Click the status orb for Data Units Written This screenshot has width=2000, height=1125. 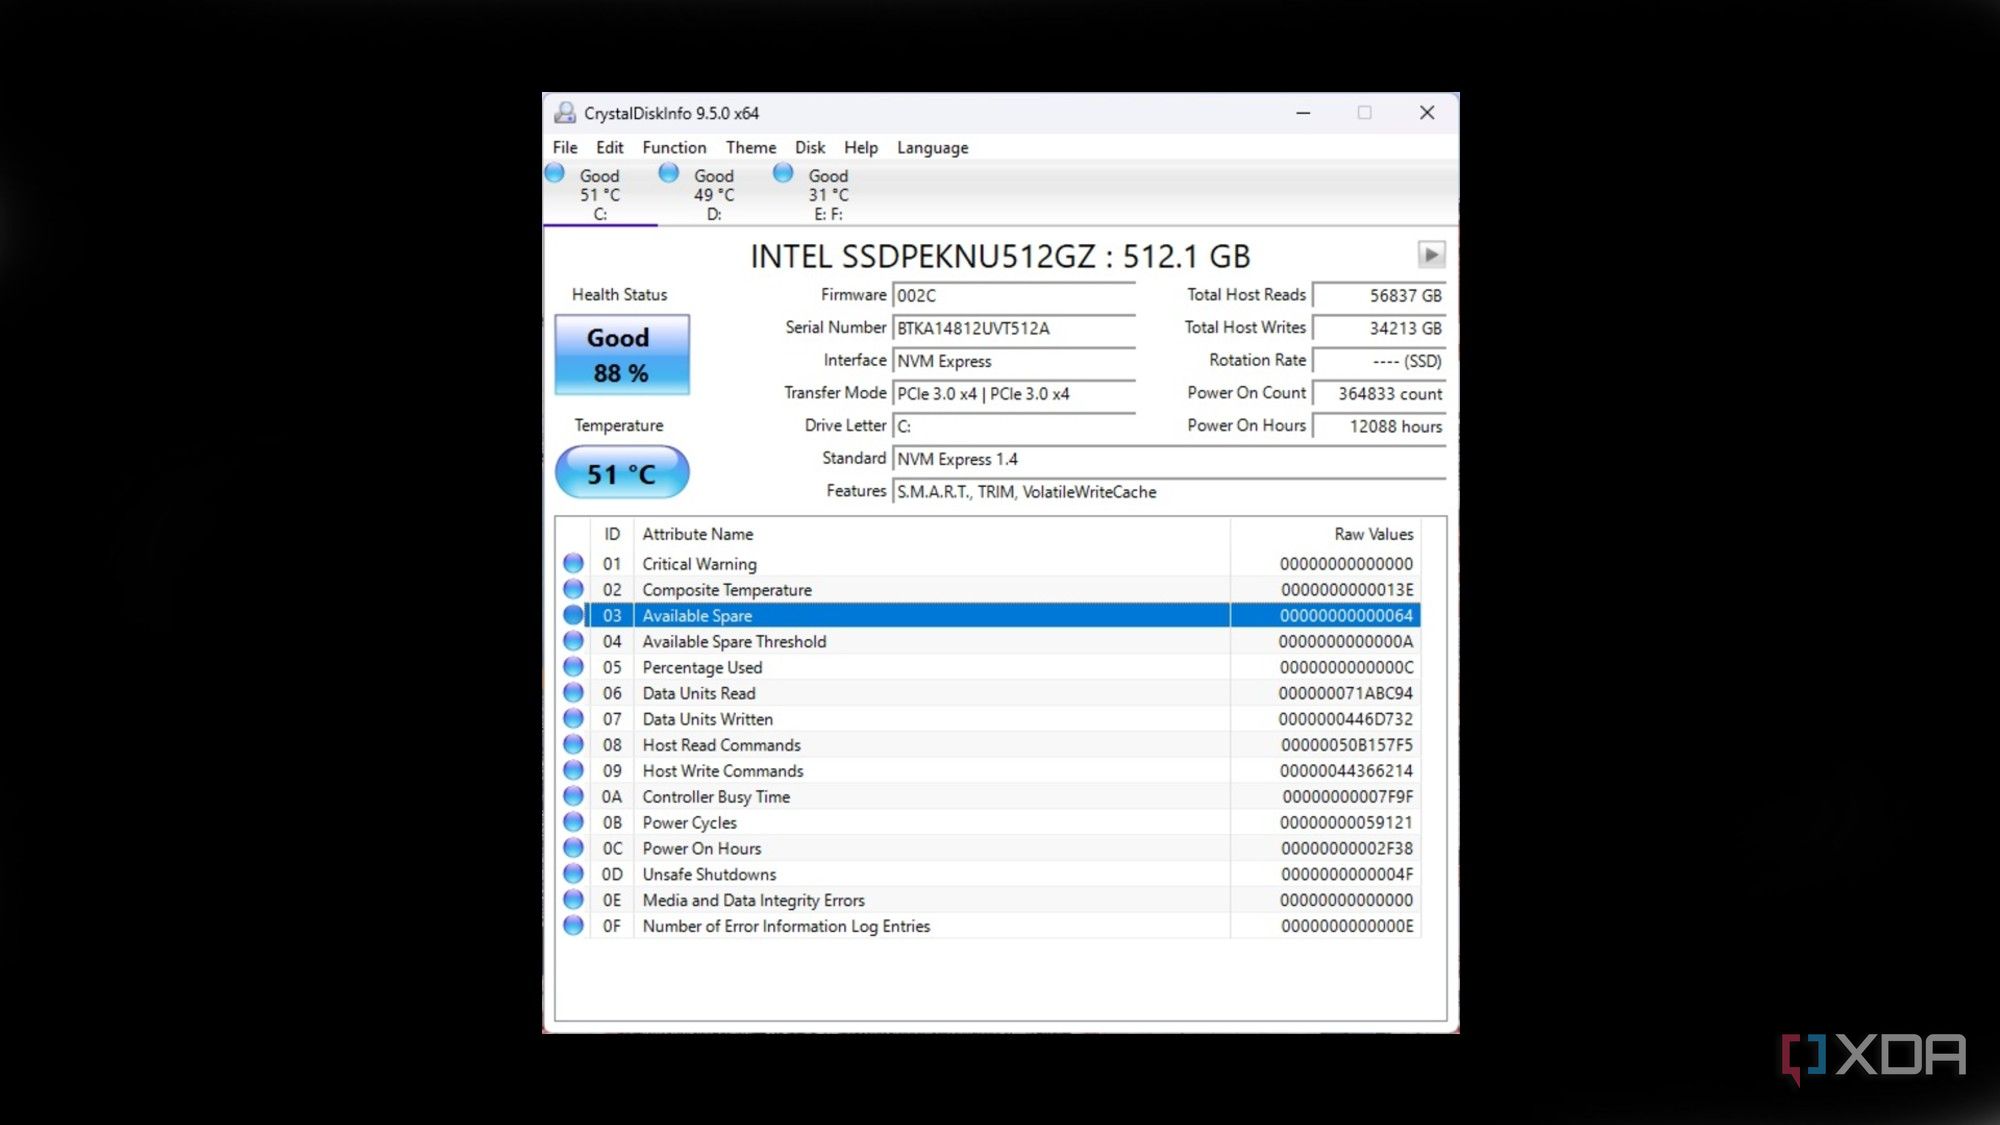[x=573, y=719]
